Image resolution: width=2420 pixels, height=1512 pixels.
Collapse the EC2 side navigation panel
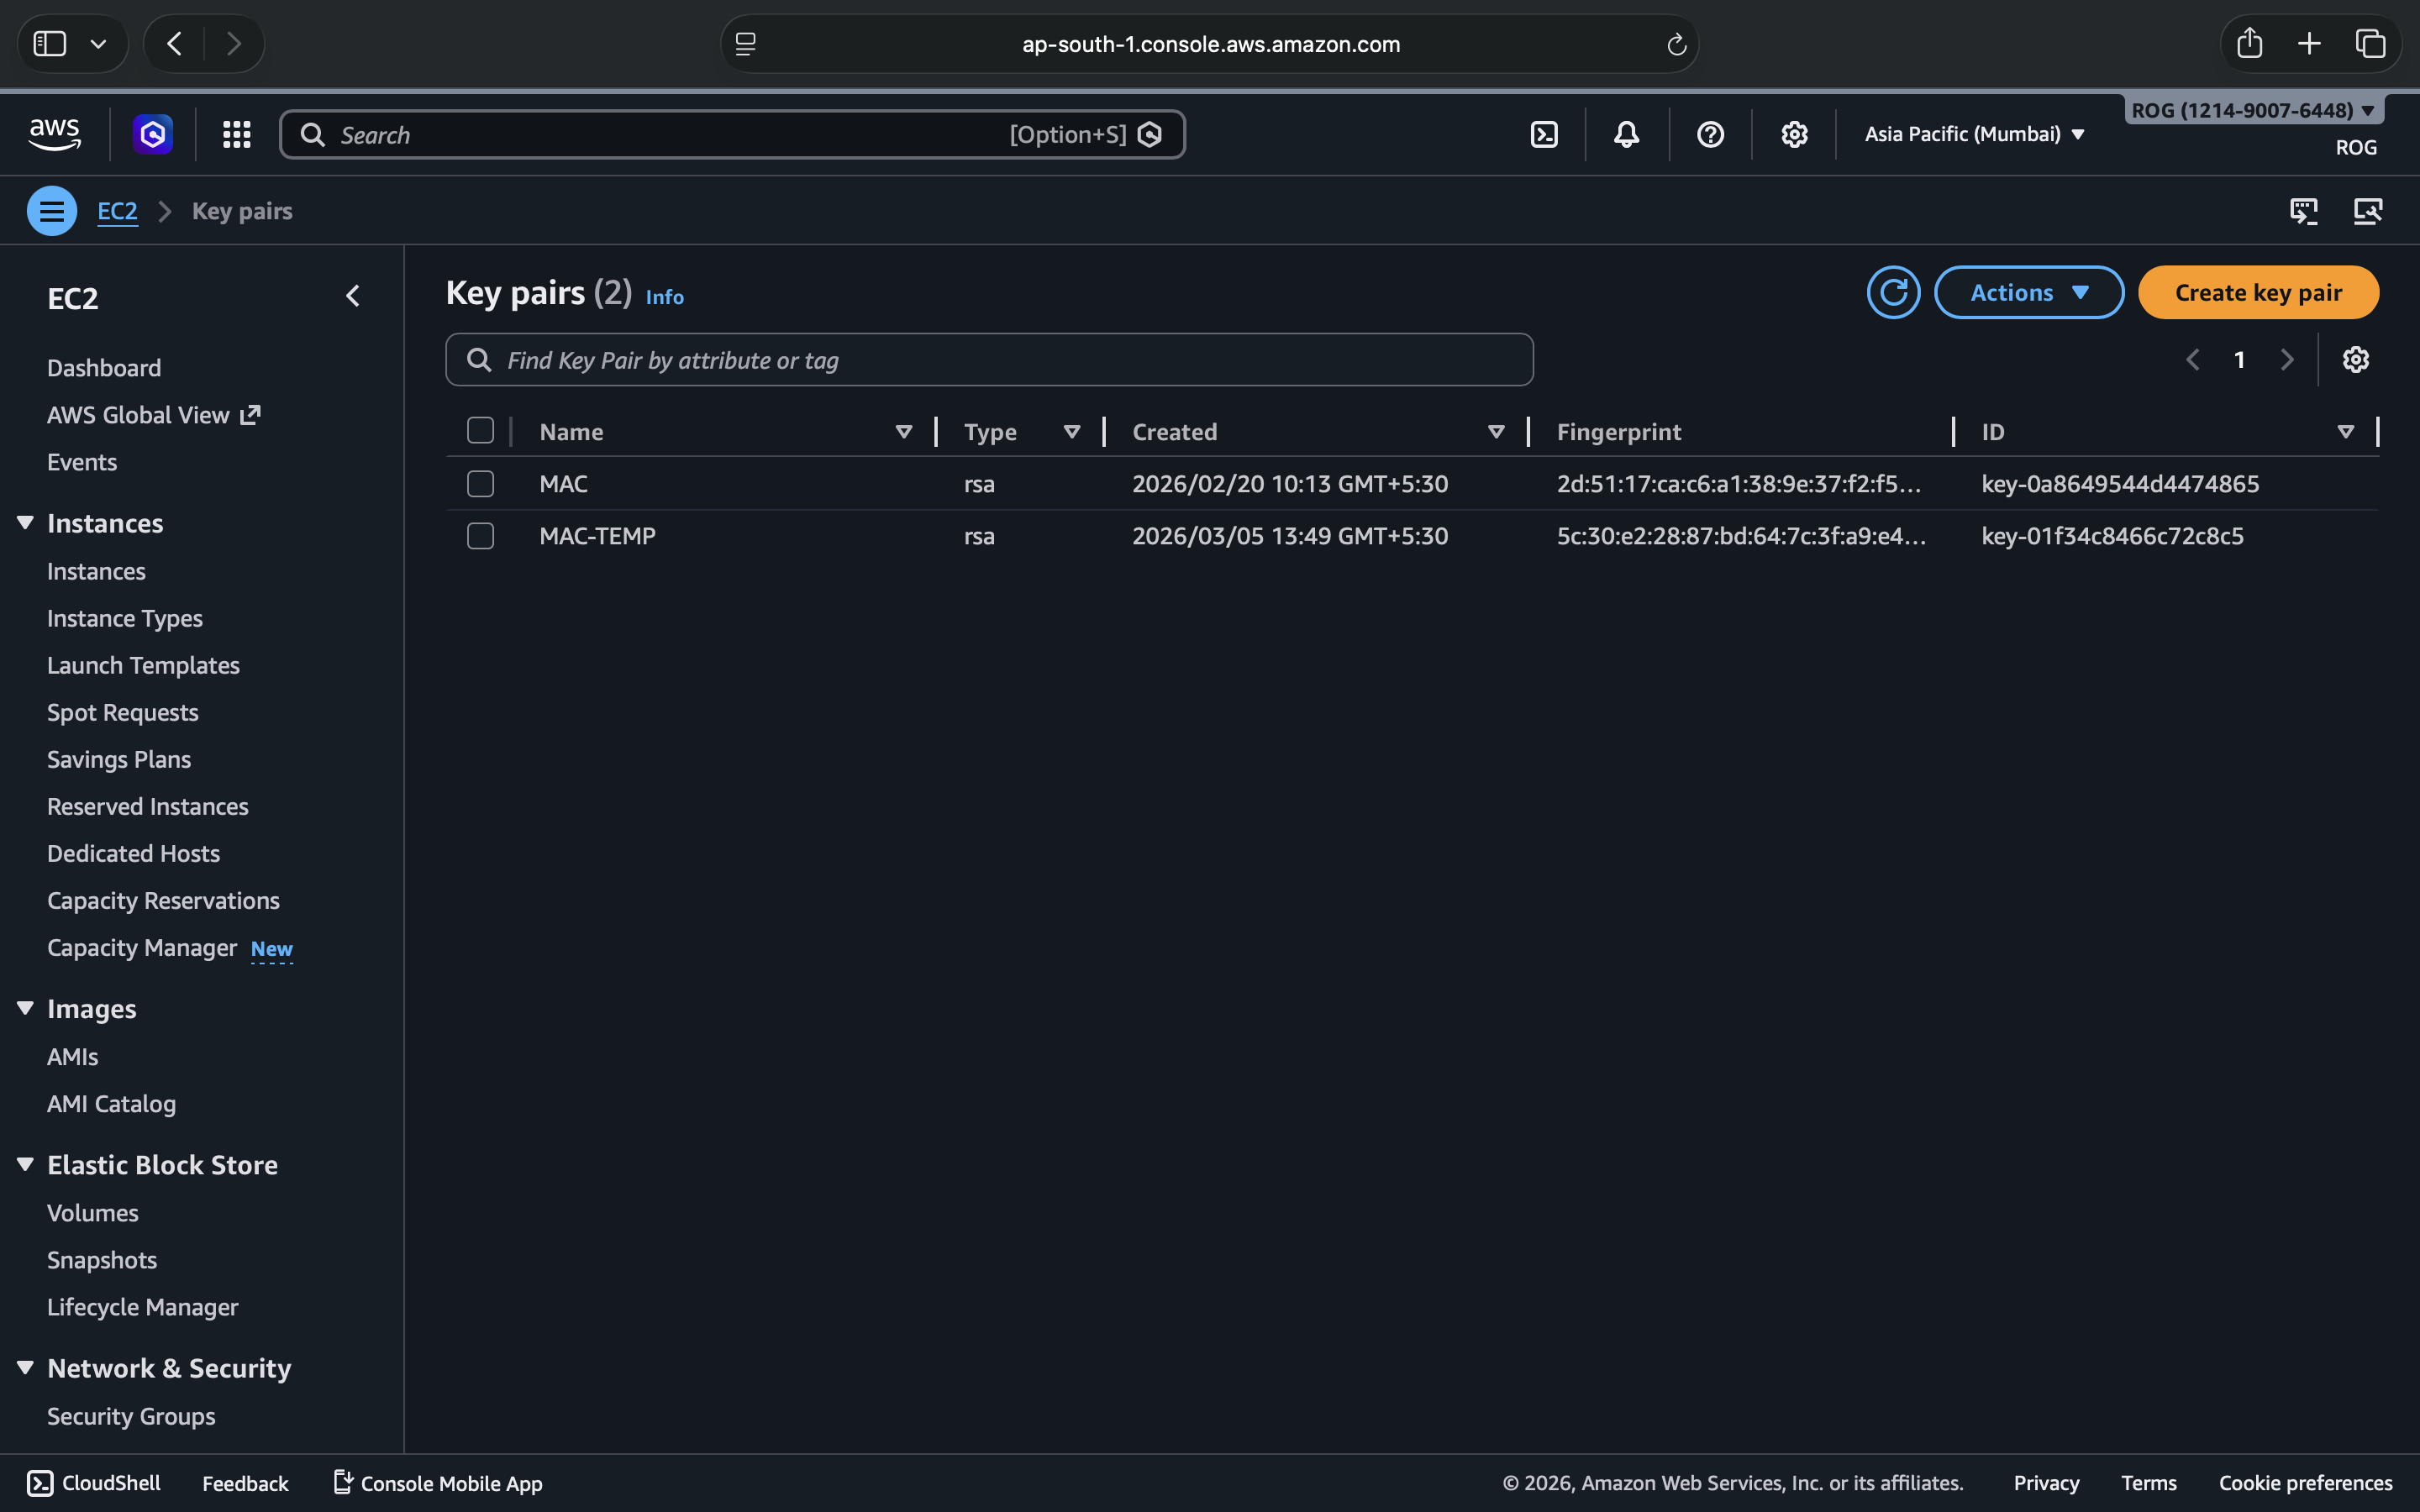tap(352, 296)
